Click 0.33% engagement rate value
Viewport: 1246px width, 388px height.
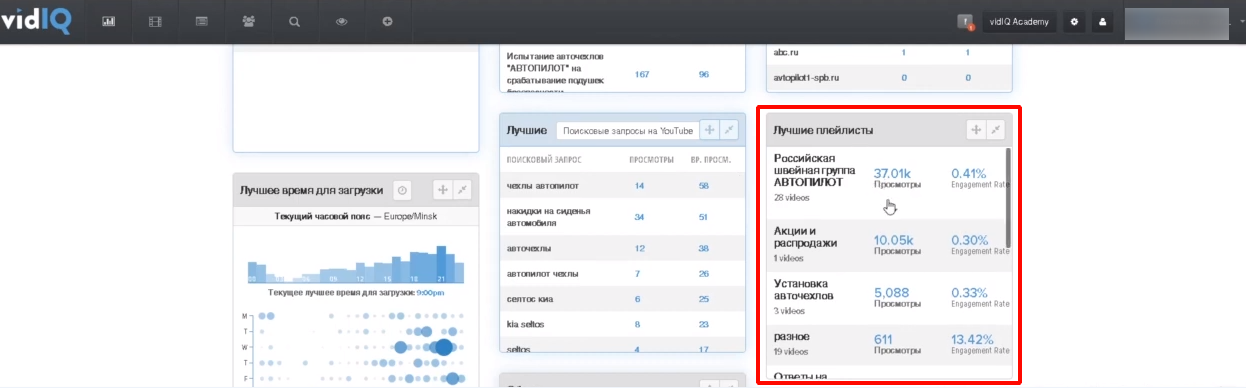tap(969, 293)
